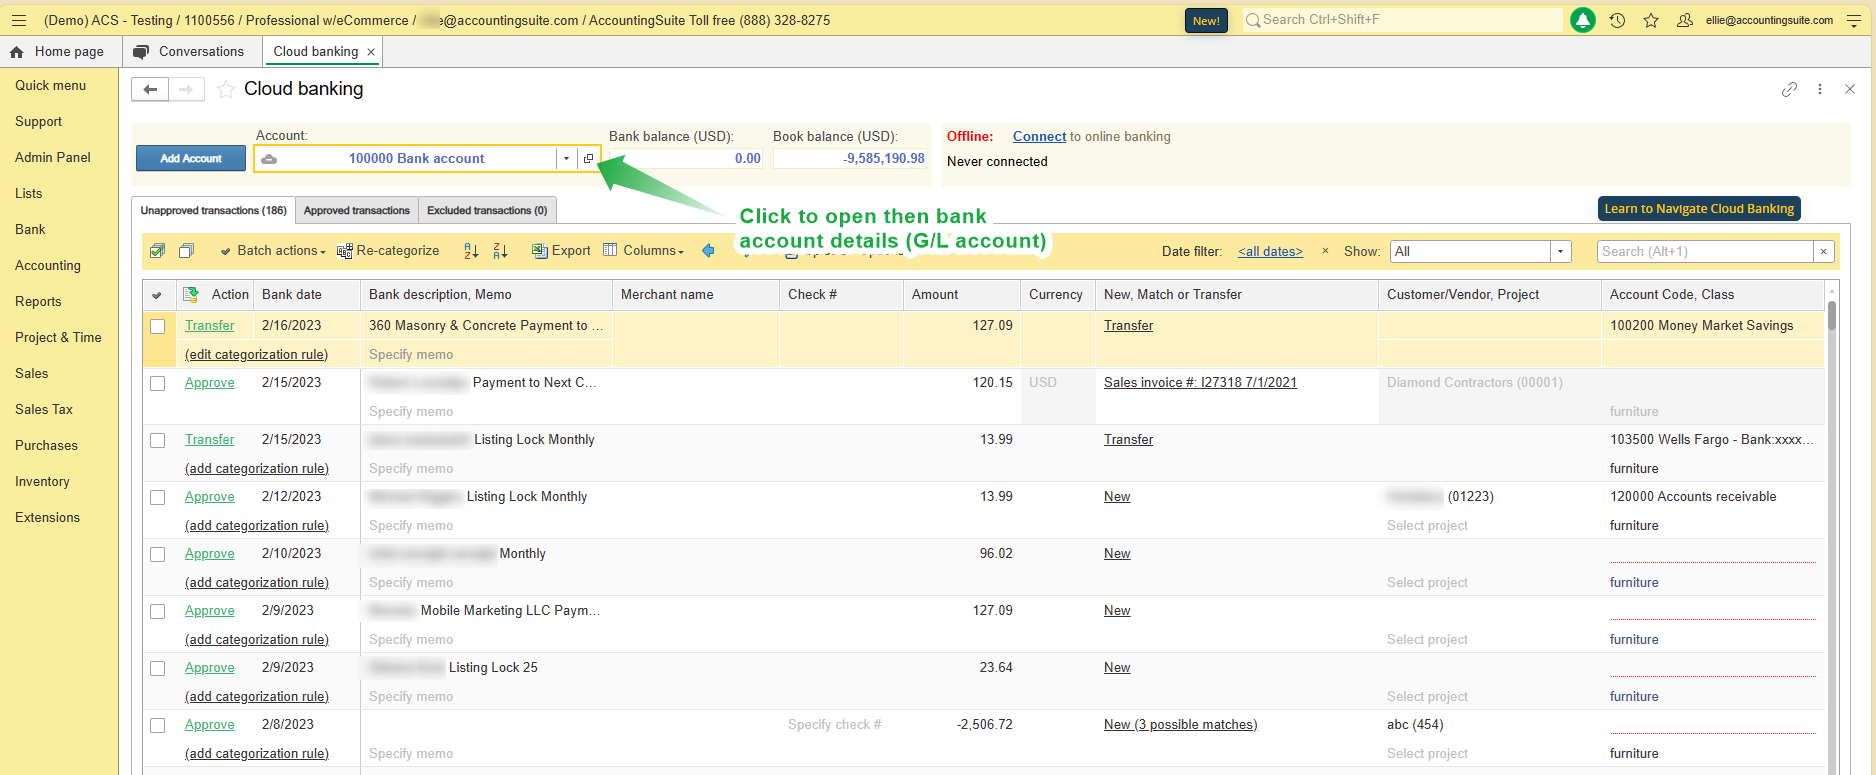
Task: Open the Sales Tax sidebar menu
Action: point(44,409)
